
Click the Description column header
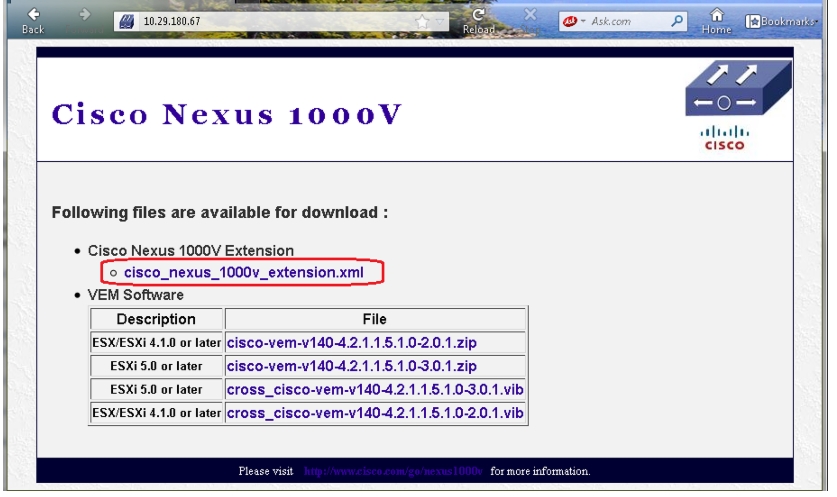point(156,319)
